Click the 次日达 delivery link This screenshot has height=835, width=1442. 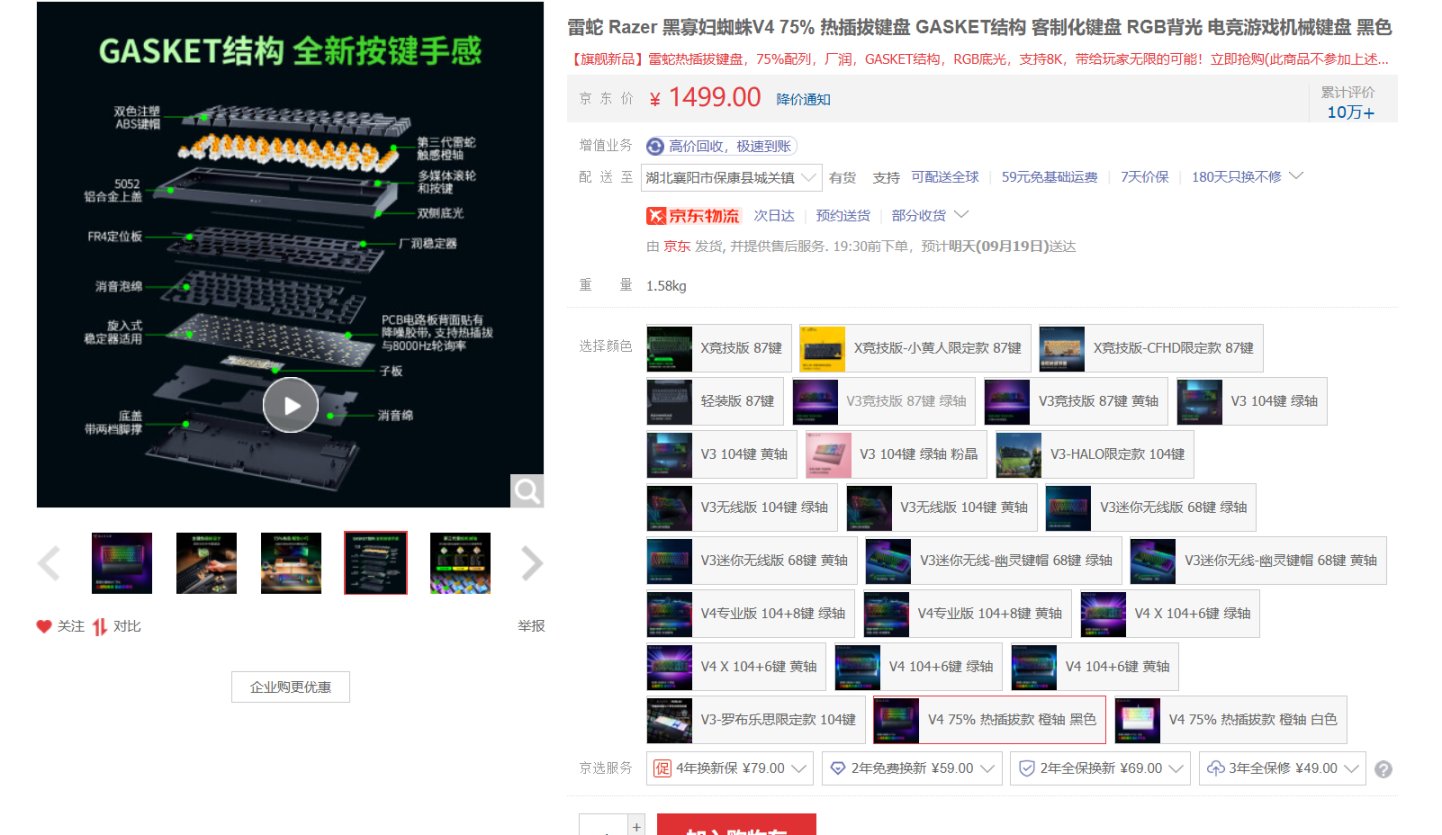[774, 215]
